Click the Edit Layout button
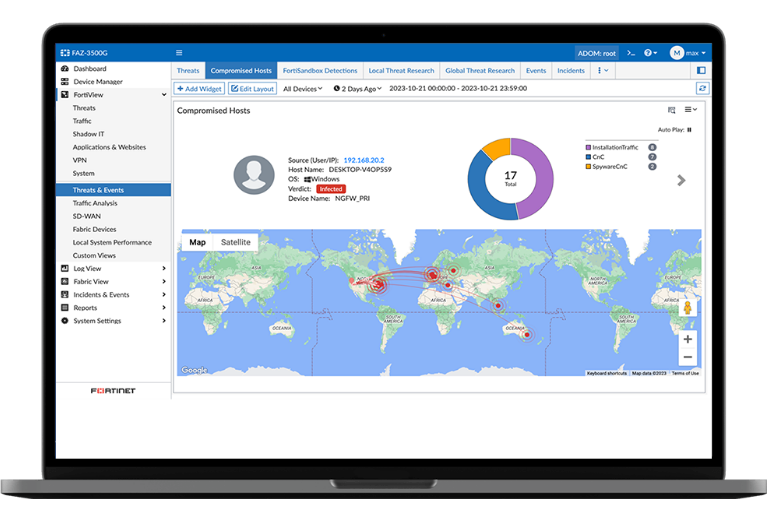Viewport: 778px width, 511px height. 253,88
